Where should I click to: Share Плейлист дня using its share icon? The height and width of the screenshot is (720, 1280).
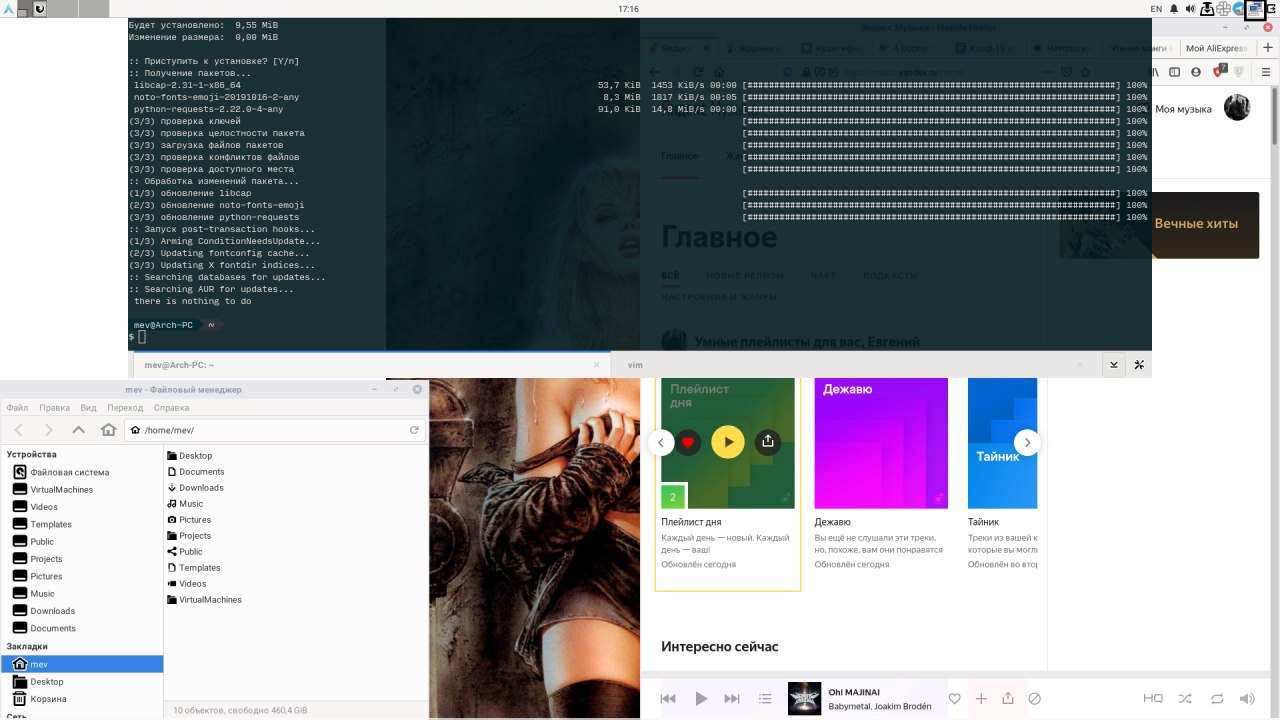point(768,441)
